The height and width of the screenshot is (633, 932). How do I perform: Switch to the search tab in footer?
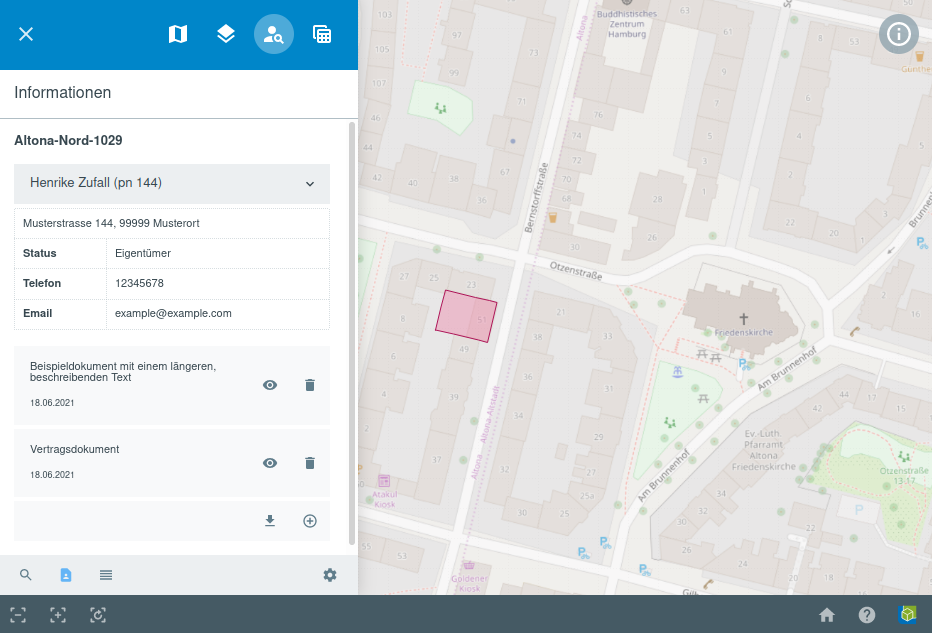tap(26, 575)
